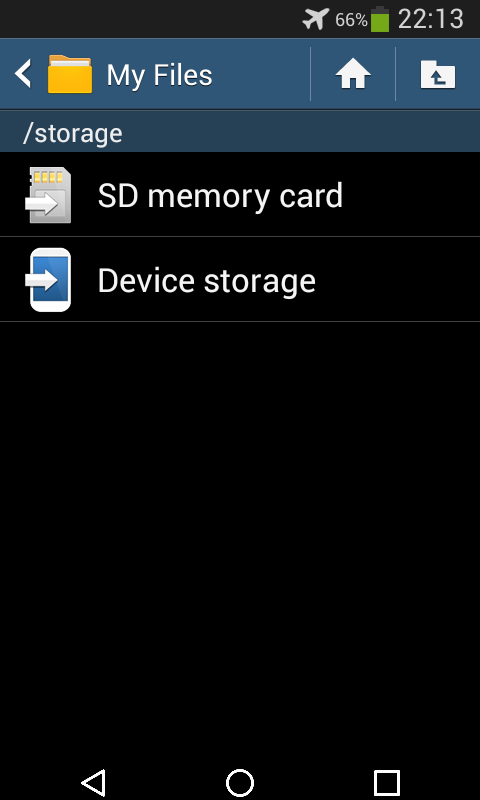Viewport: 480px width, 800px height.
Task: Tap the SD memory card icon
Action: (48, 195)
